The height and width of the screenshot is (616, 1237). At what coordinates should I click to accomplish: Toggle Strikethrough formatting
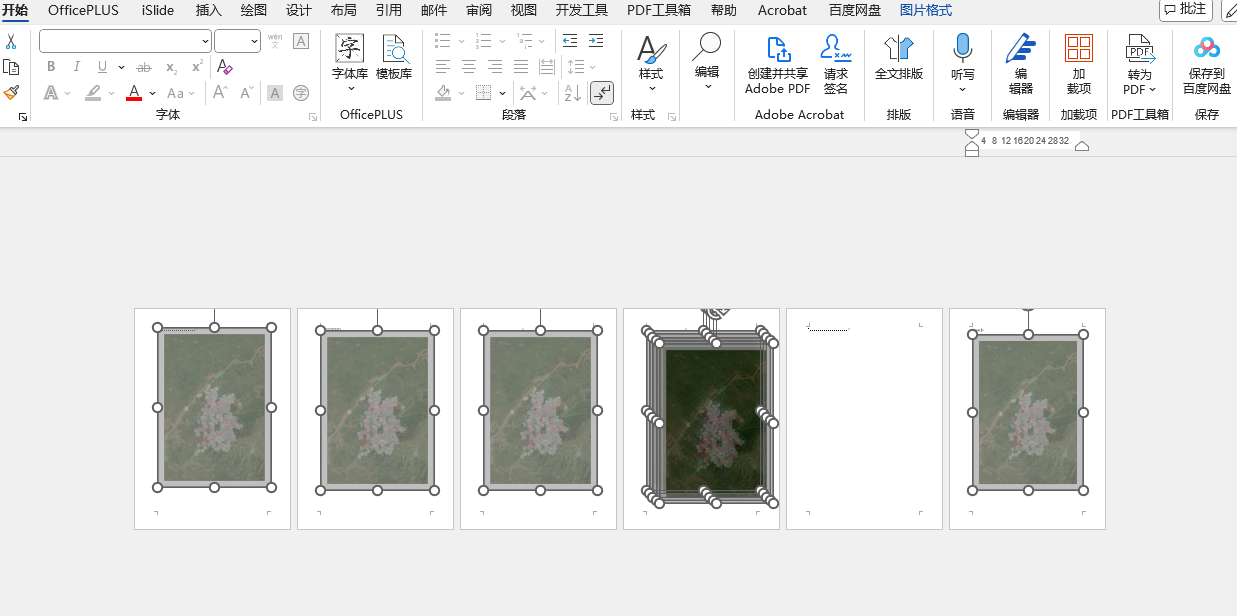[144, 67]
